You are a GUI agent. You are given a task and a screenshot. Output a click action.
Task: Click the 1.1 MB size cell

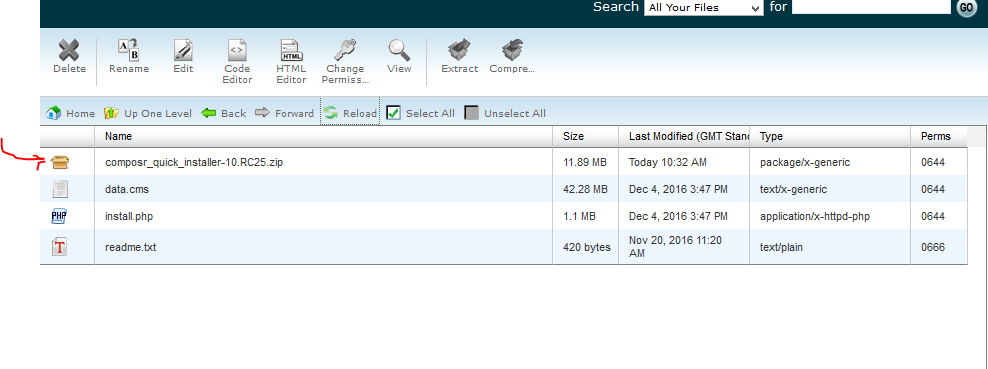click(580, 217)
